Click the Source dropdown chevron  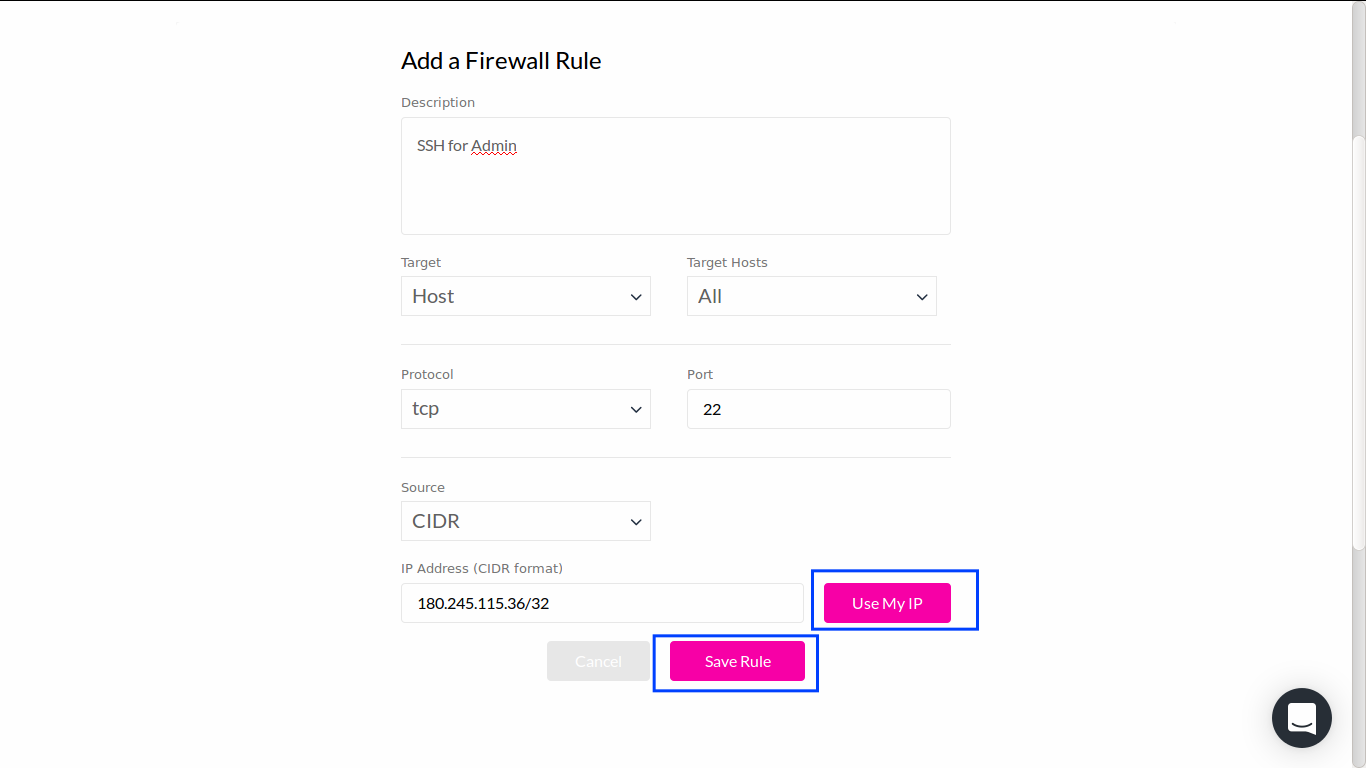pos(636,521)
